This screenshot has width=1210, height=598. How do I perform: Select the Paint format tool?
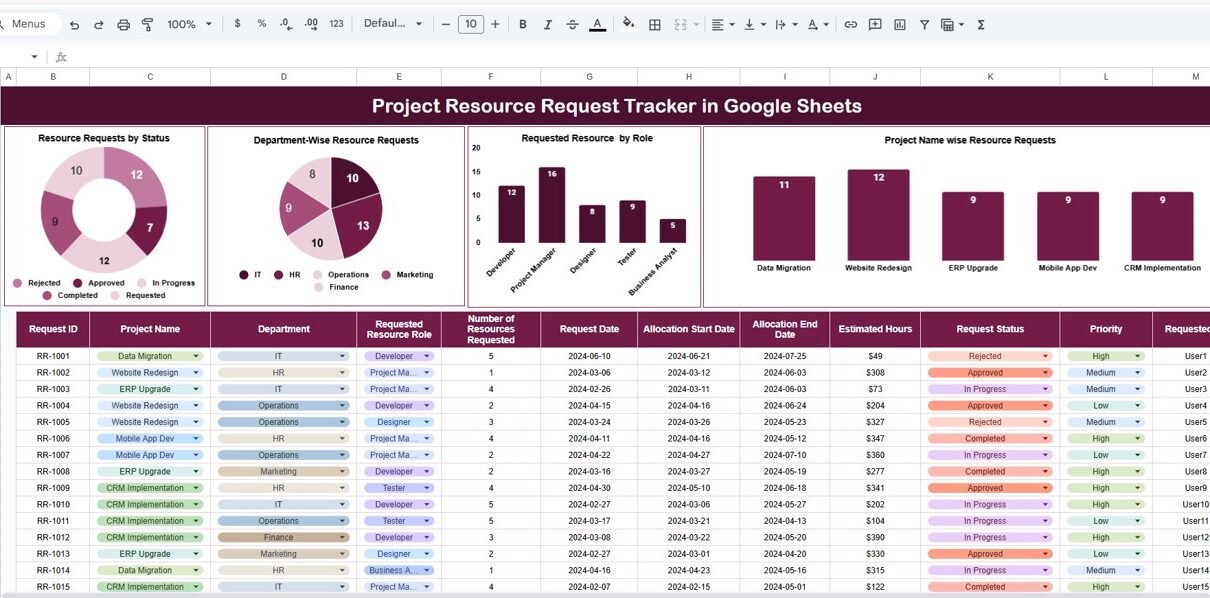(148, 24)
